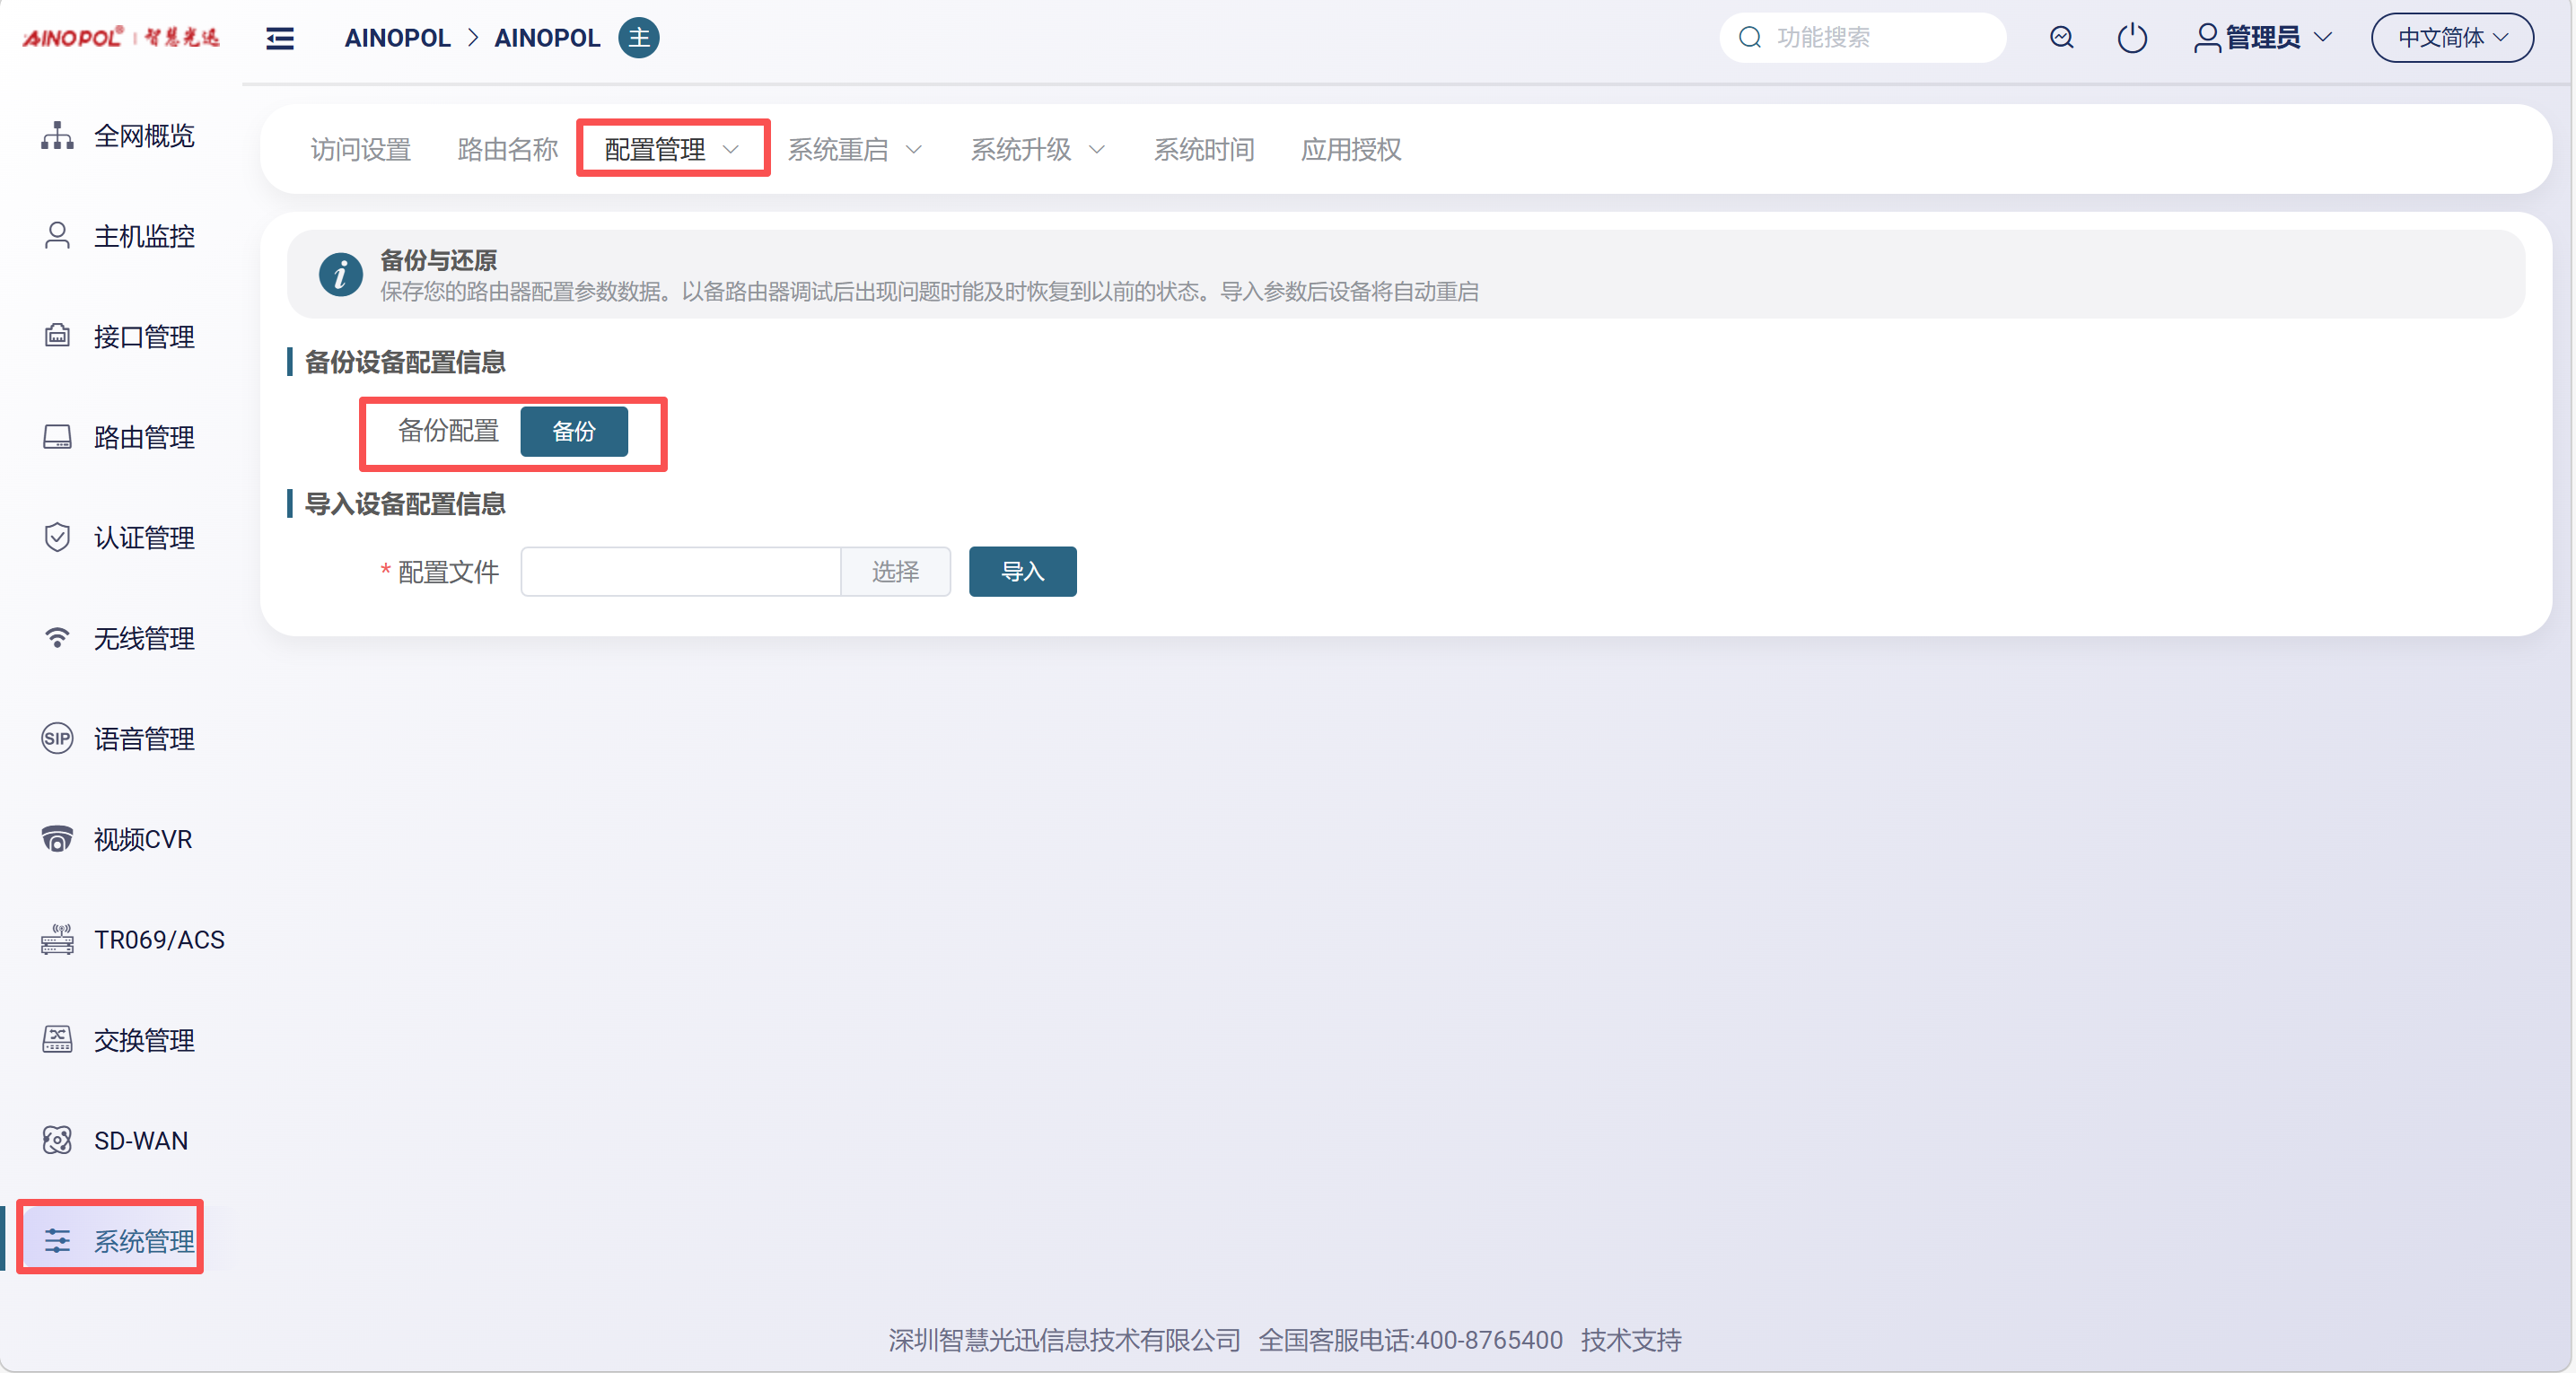The height and width of the screenshot is (1373, 2576).
Task: Open 认证管理 shield icon in sidebar
Action: [57, 537]
